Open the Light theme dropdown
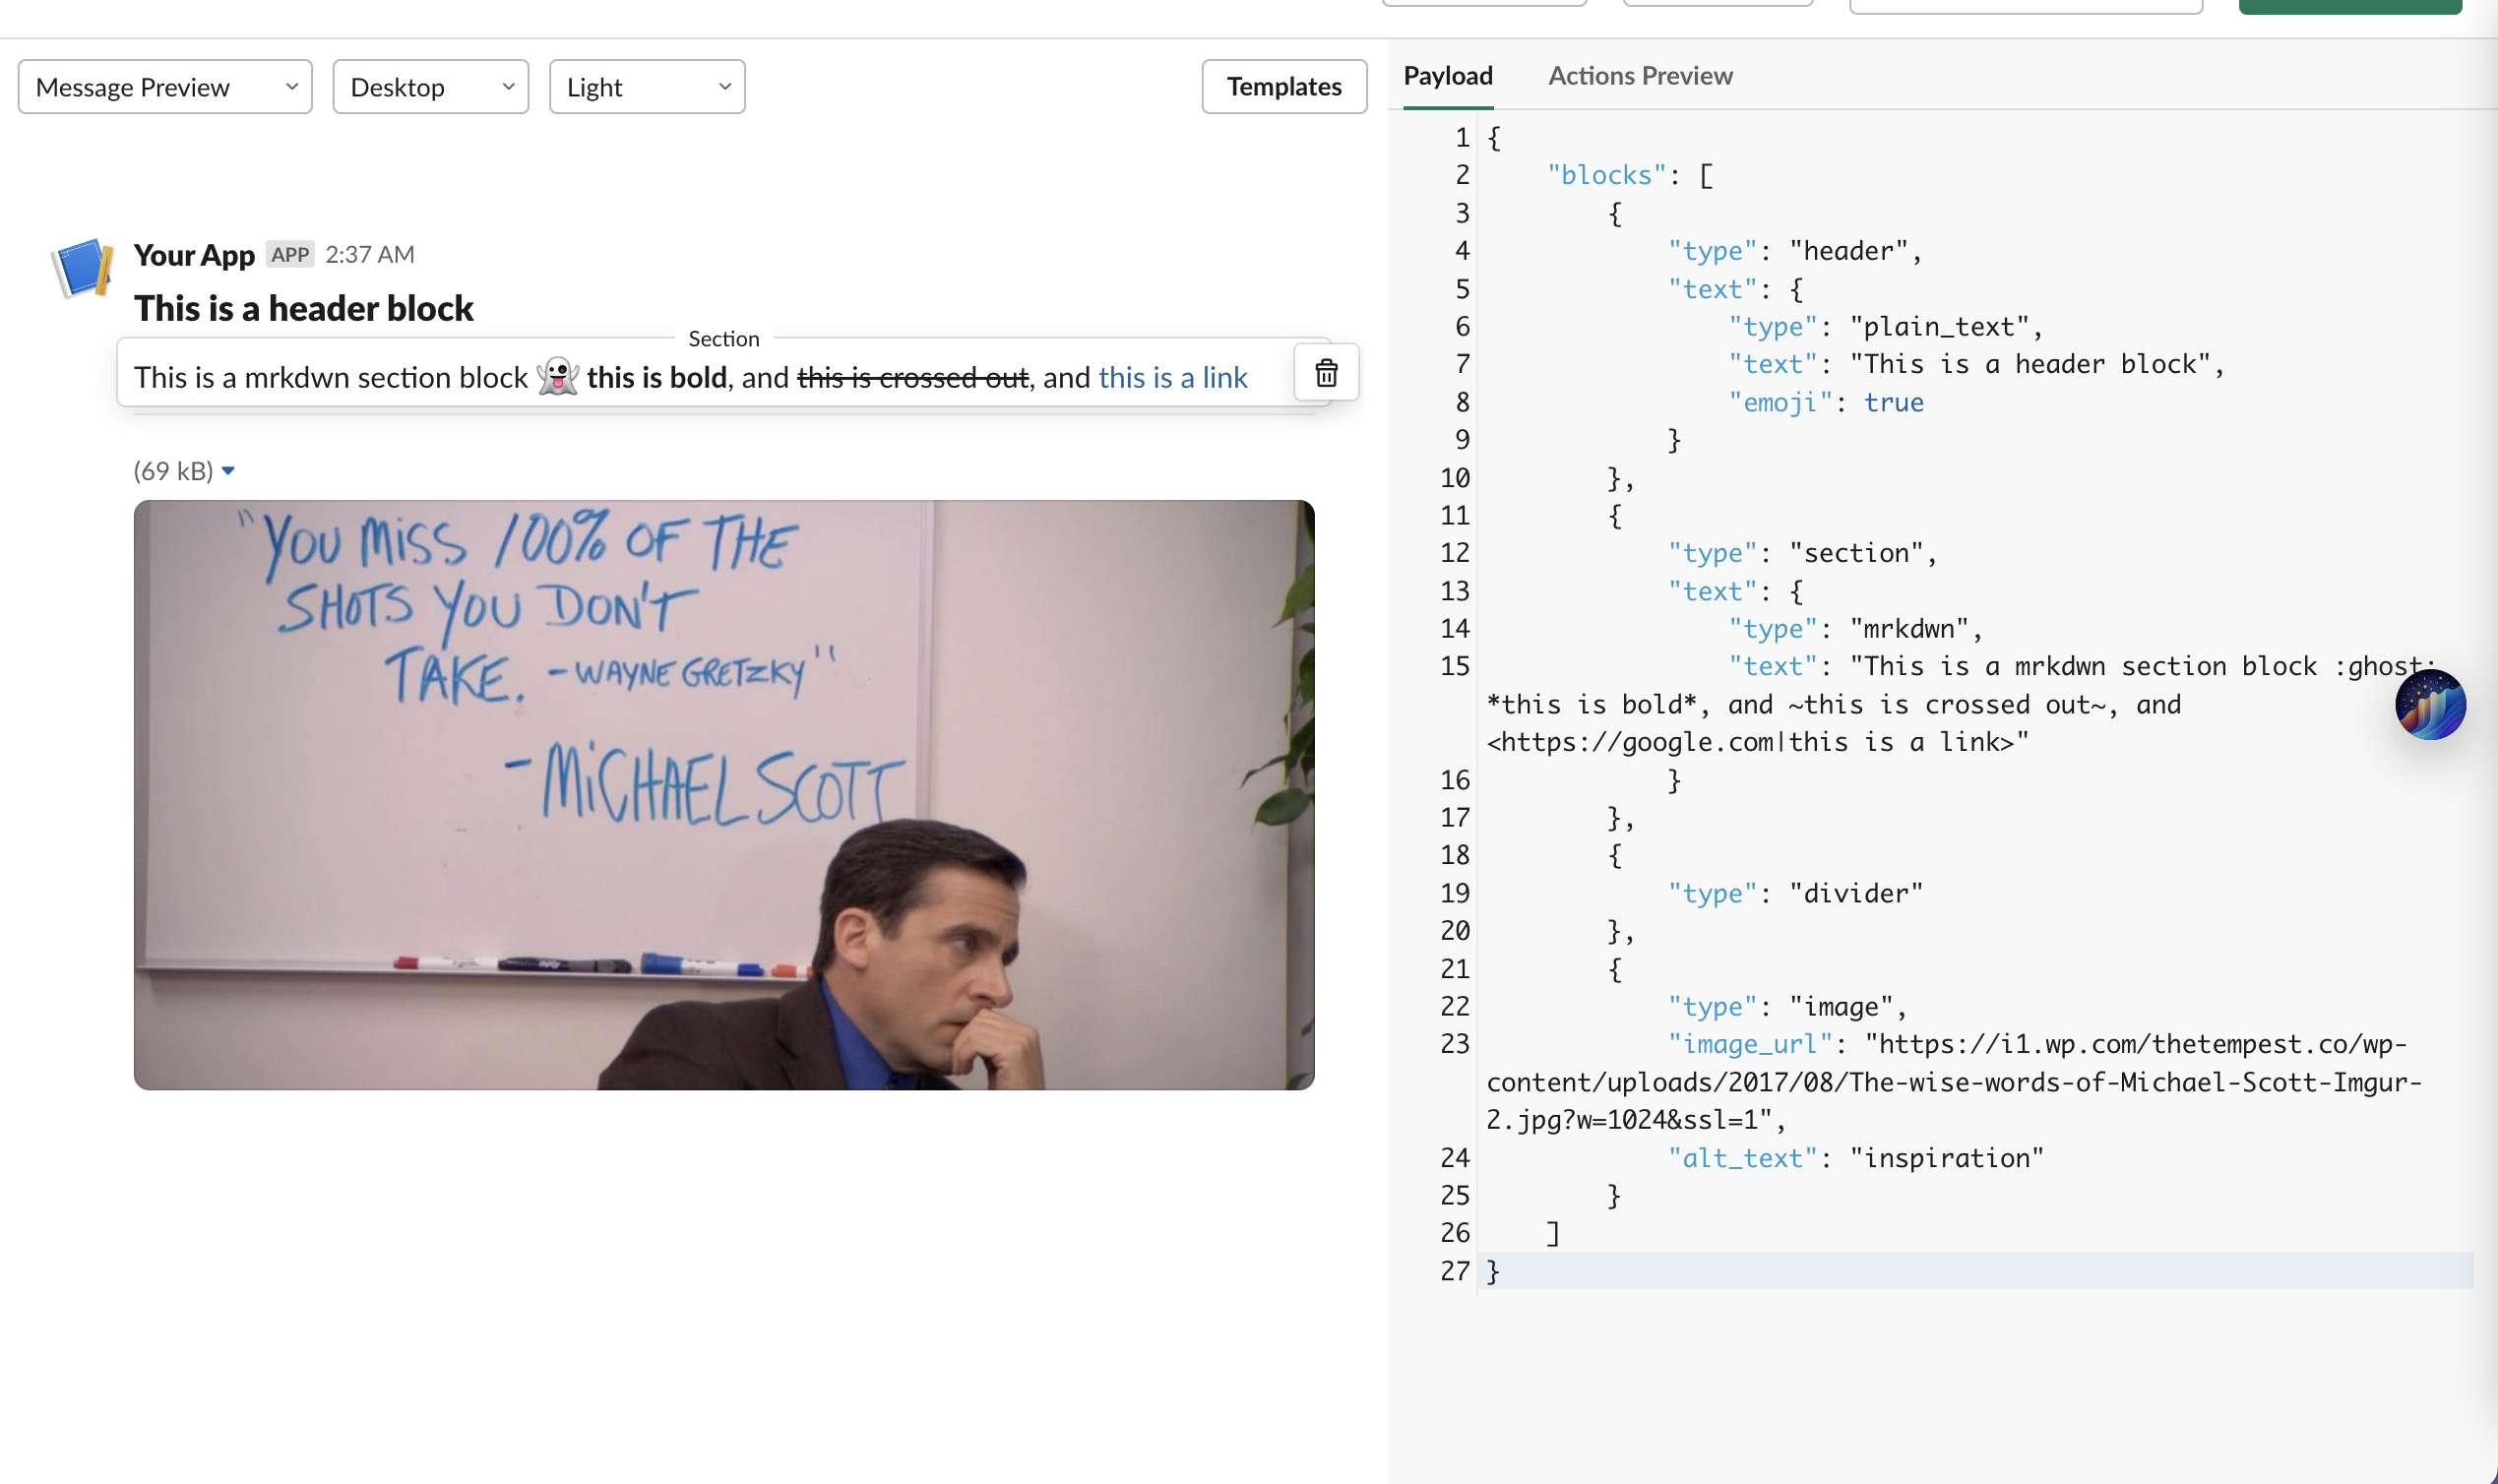2498x1484 pixels. point(646,87)
